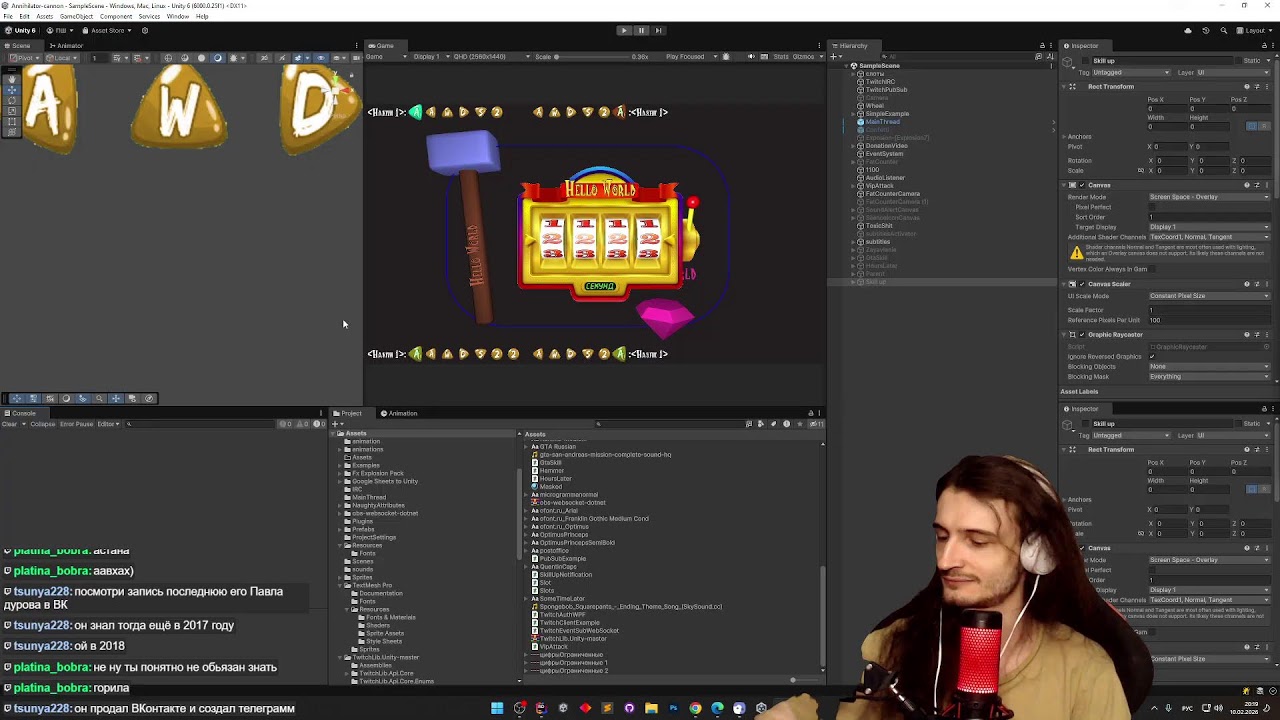Open the Window menu

point(178,17)
